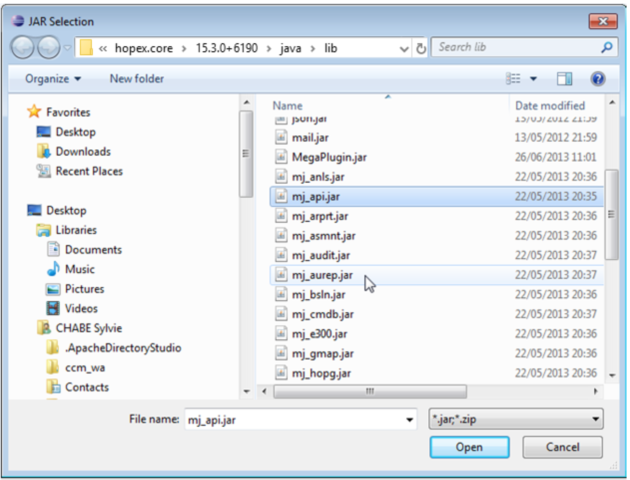Open the Help question mark icon
Viewport: 630px width, 480px height.
coord(598,78)
